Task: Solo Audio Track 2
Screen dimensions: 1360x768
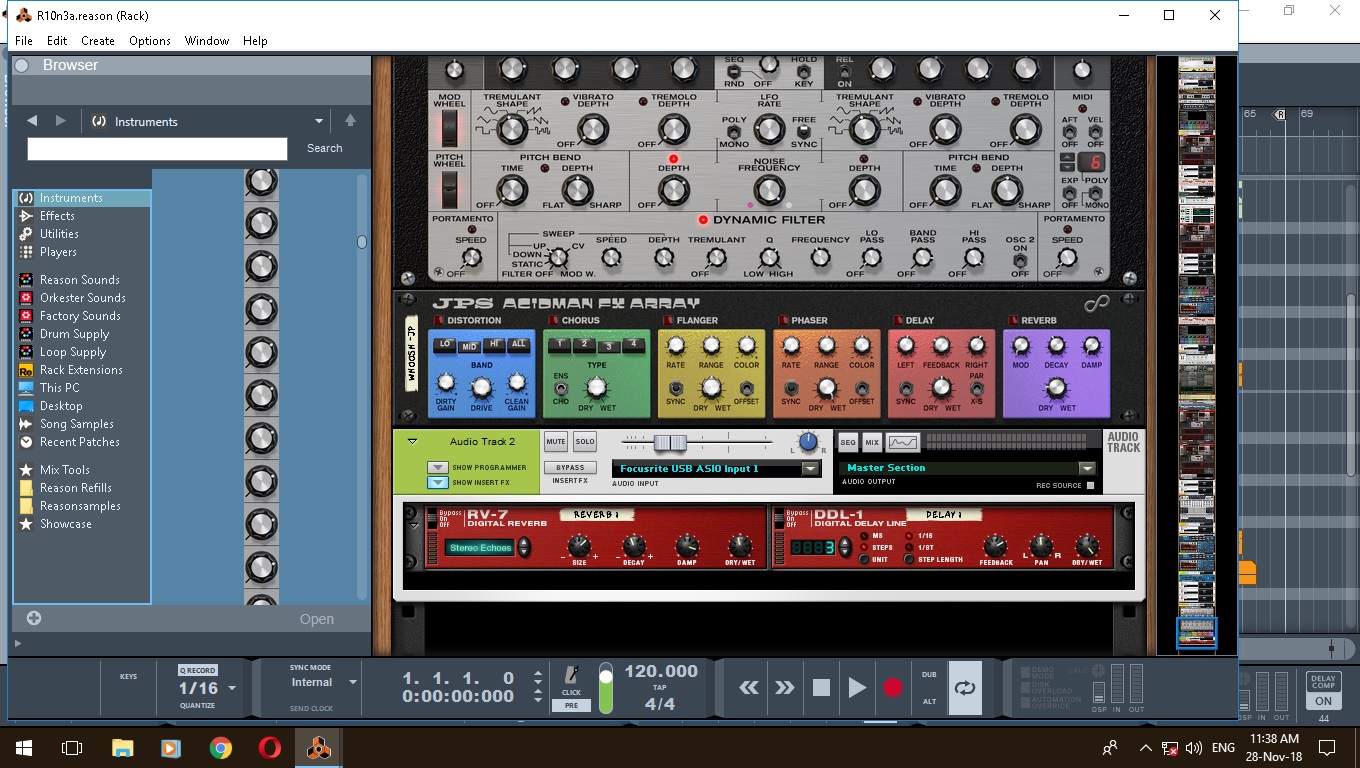Action: point(585,441)
